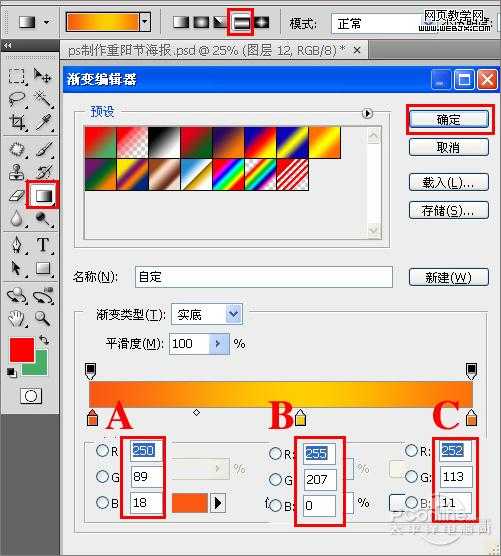Select B radio button for stop B

275,505
